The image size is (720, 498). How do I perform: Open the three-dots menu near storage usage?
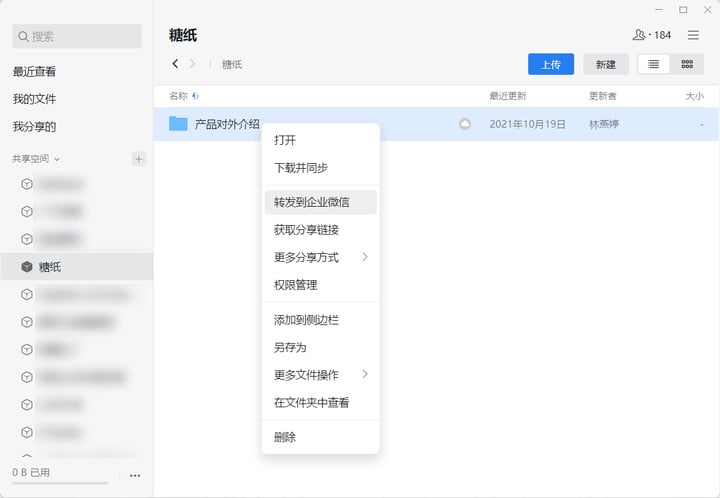pyautogui.click(x=135, y=476)
